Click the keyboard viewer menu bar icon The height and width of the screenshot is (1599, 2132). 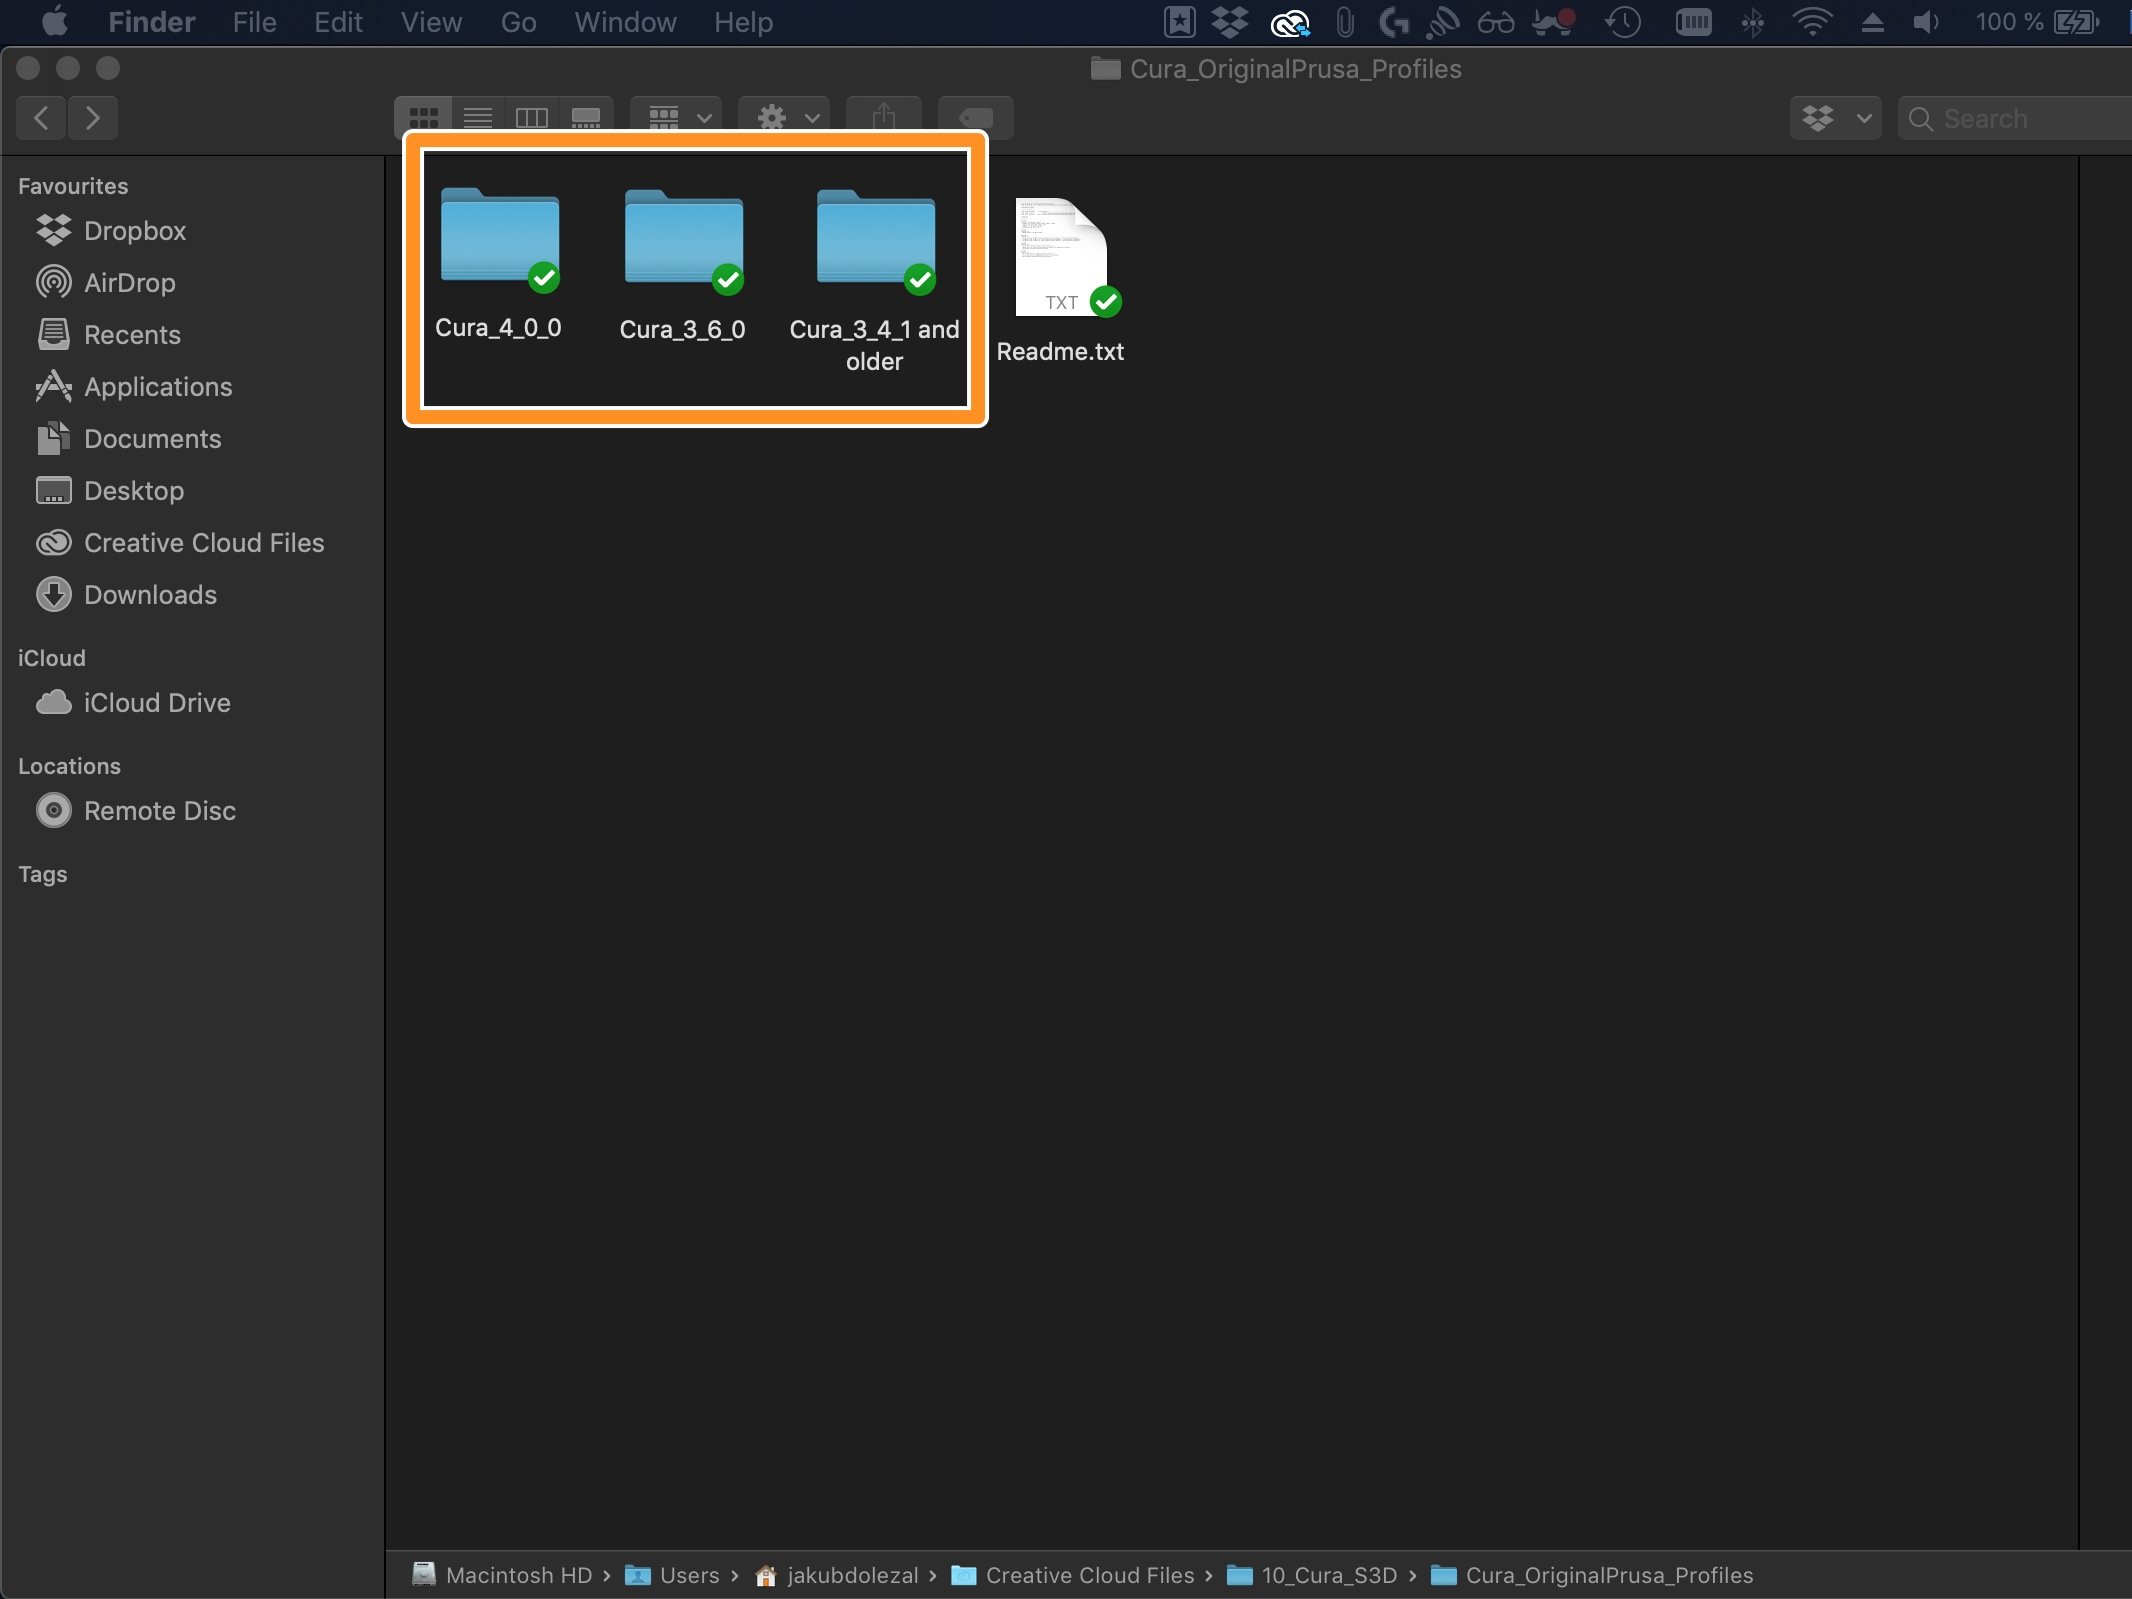(x=1693, y=22)
